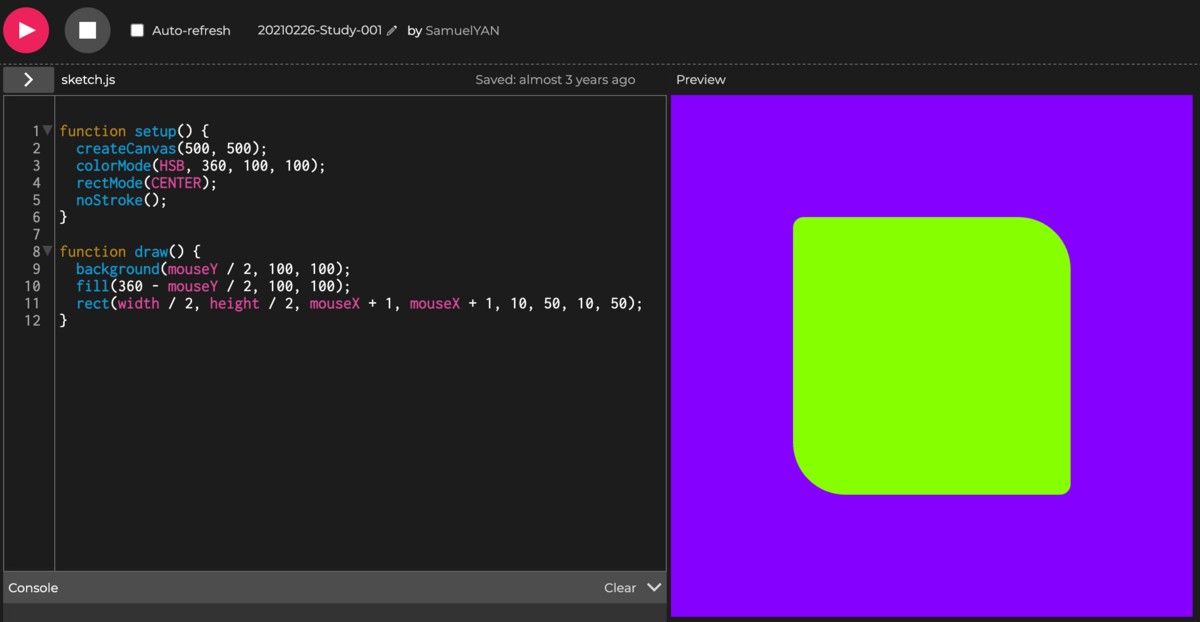Click the sketch title 20210226-Study-001
This screenshot has width=1200, height=622.
(320, 30)
